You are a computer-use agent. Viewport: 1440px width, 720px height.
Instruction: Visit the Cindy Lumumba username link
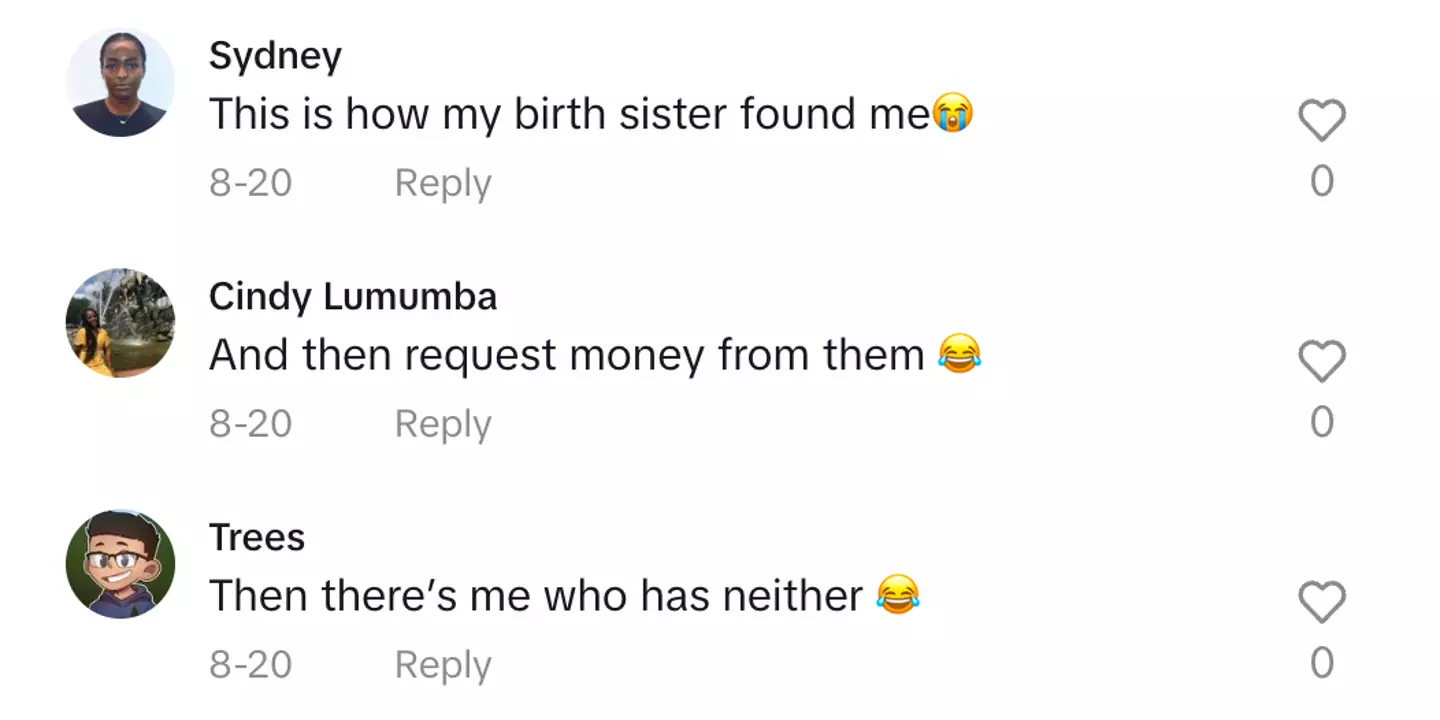pos(352,297)
